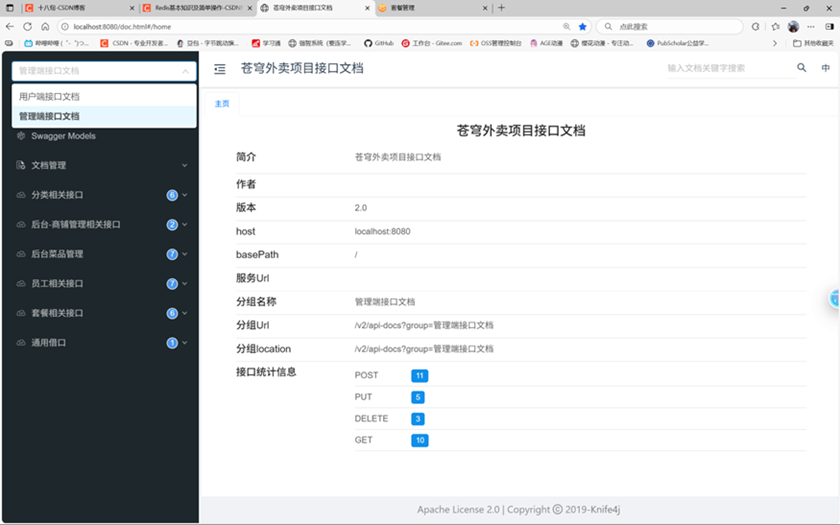Open the browser tab actions icon at the top-left
Viewport: 840px width, 525px height.
[10, 8]
